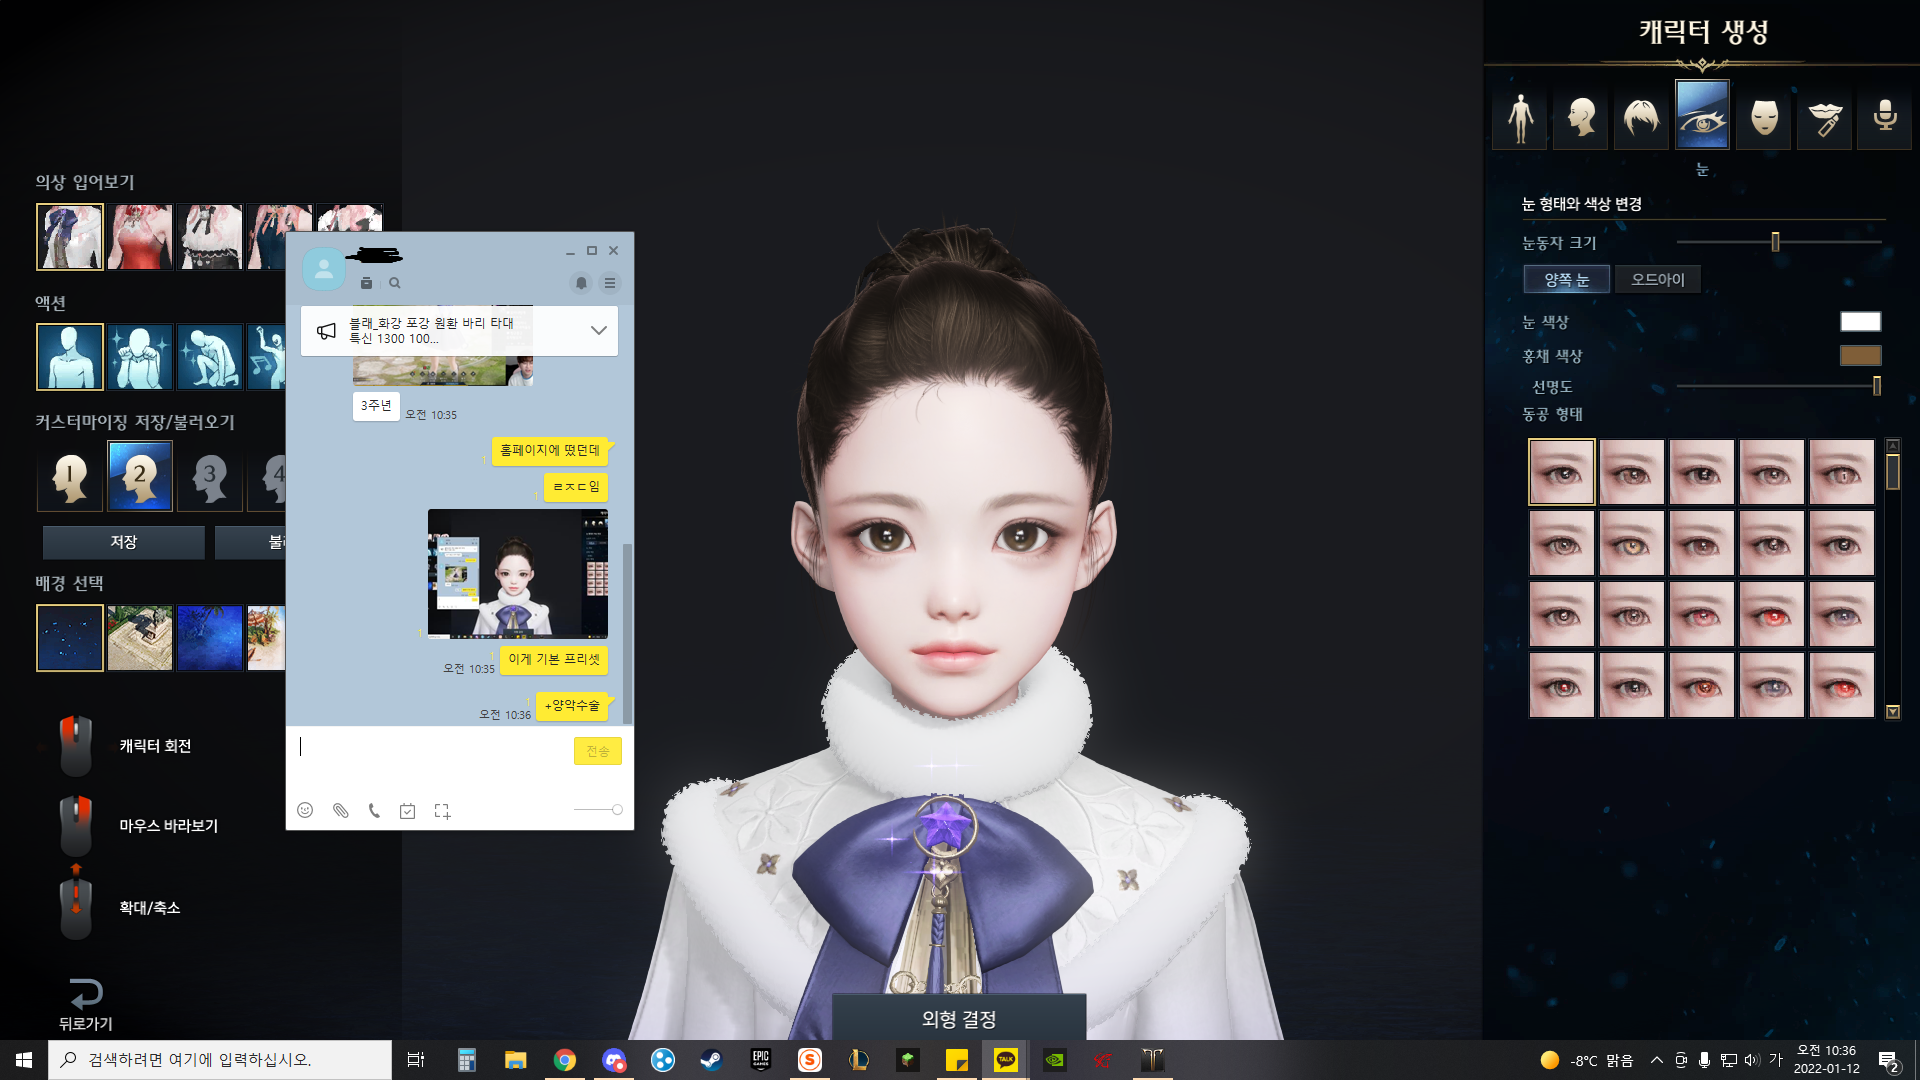Confirm appearance with 외형 결정 button
Image resolution: width=1920 pixels, height=1080 pixels.
[958, 1018]
